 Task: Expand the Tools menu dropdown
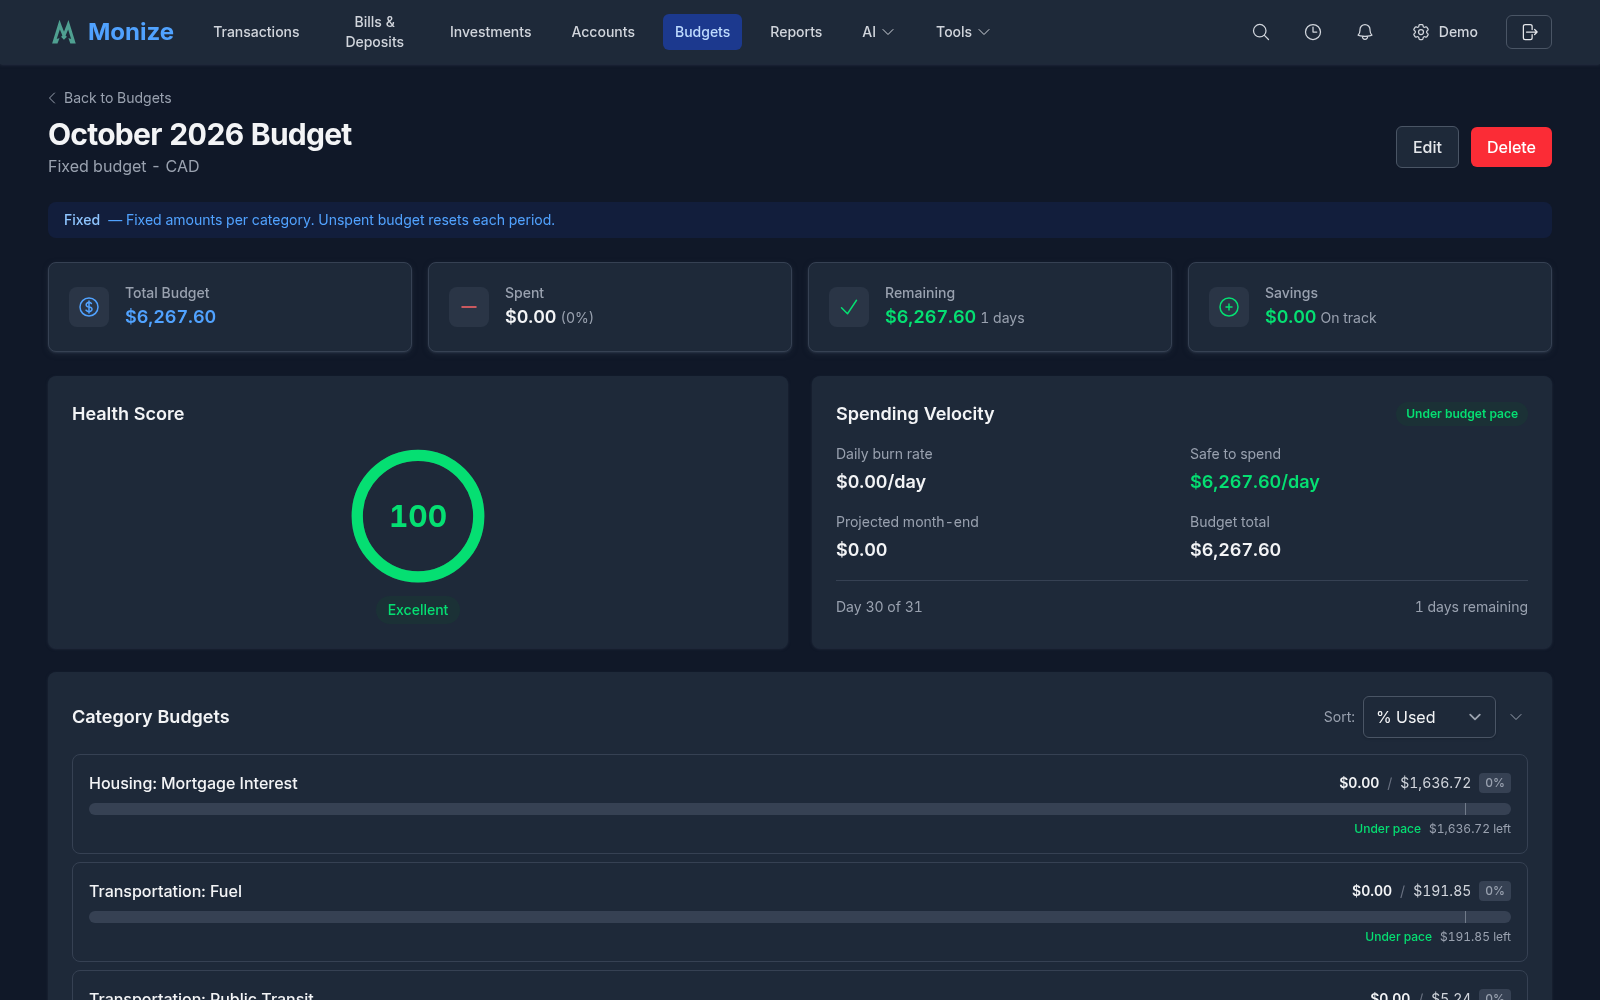coord(963,32)
